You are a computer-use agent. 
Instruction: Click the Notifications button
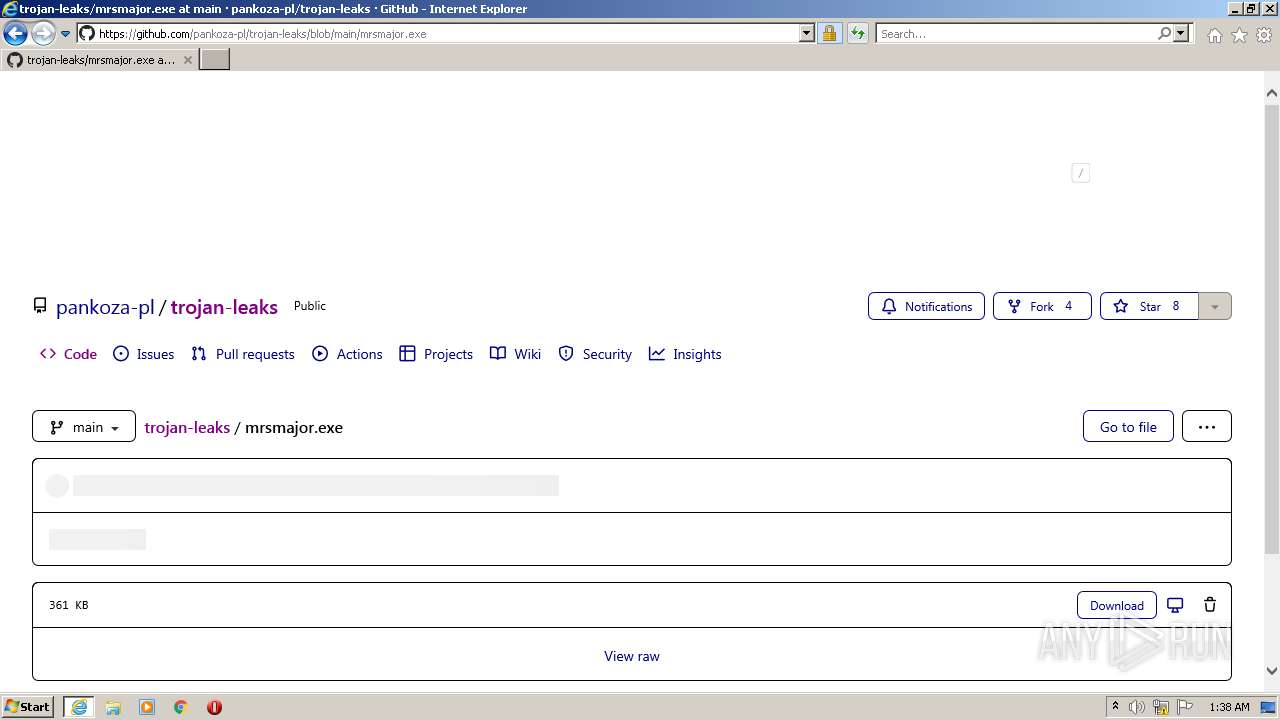pos(926,306)
